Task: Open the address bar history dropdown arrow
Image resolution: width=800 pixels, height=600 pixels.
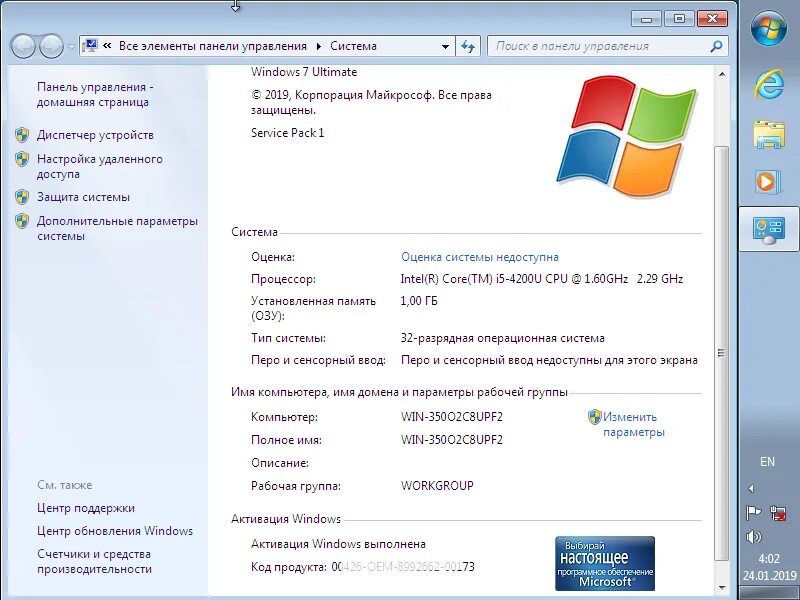Action: pos(445,46)
